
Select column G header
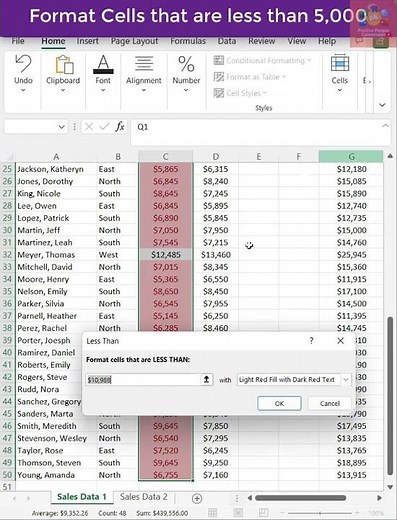point(351,156)
